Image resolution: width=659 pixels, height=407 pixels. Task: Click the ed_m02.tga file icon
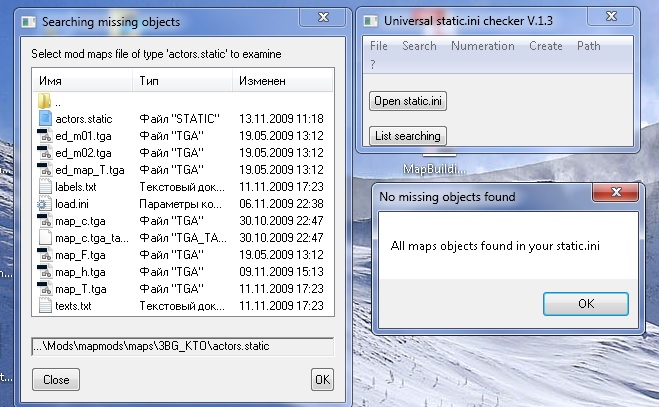(45, 153)
